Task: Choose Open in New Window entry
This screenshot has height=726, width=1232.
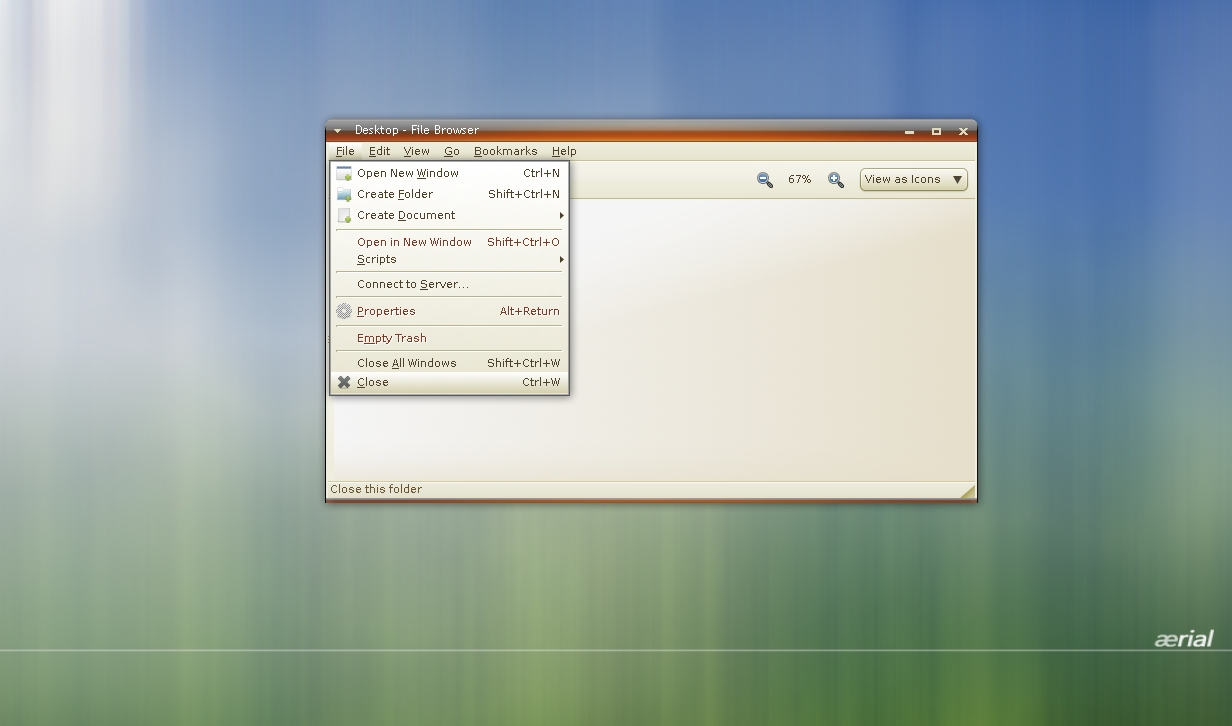Action: click(x=449, y=242)
